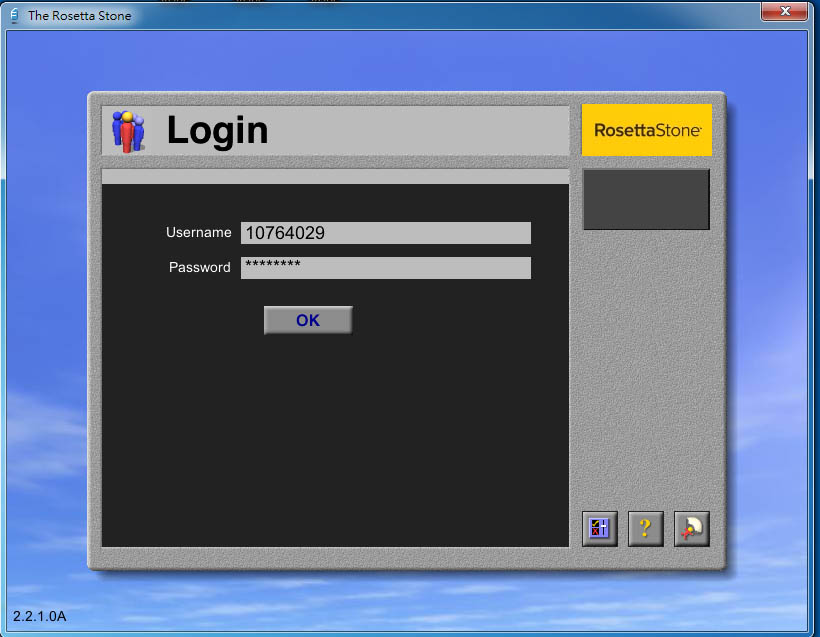Click the exit icon beside help button
Viewport: 820px width, 637px height.
coord(691,528)
